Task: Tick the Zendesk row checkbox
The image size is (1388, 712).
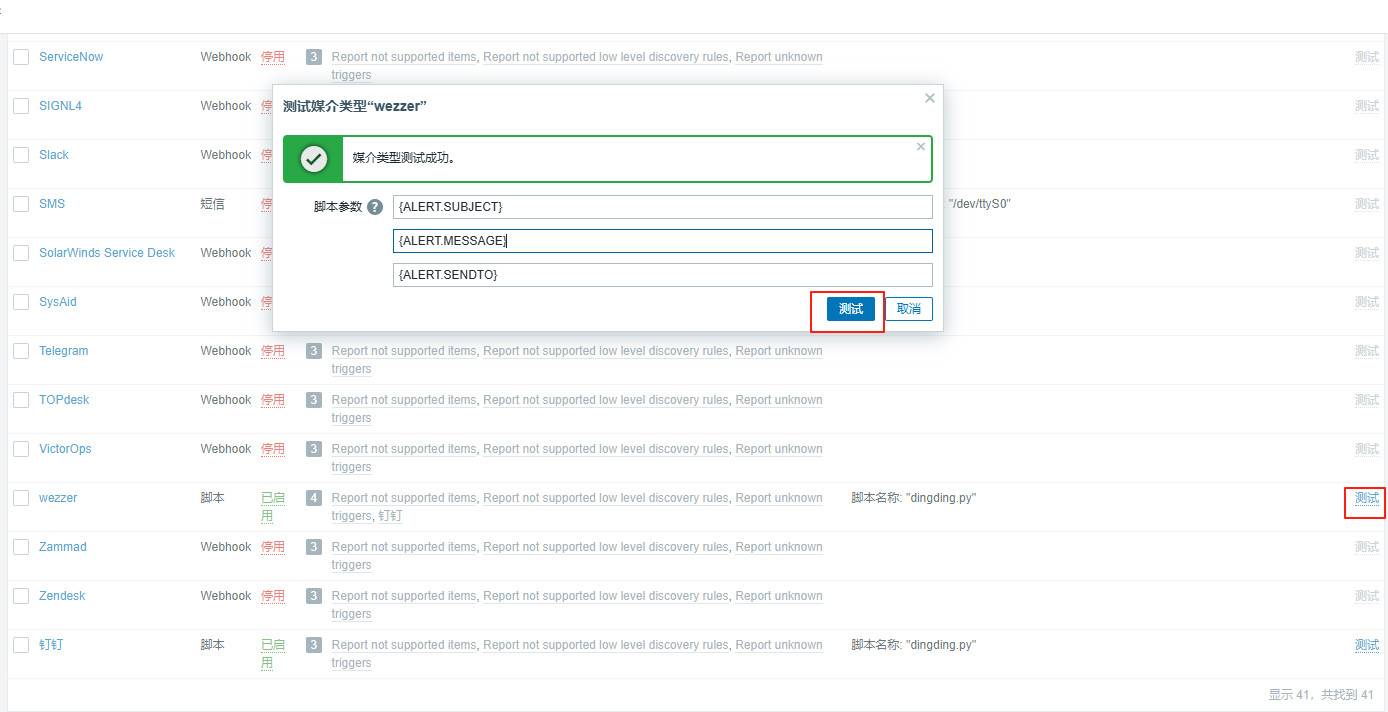Action: point(21,596)
